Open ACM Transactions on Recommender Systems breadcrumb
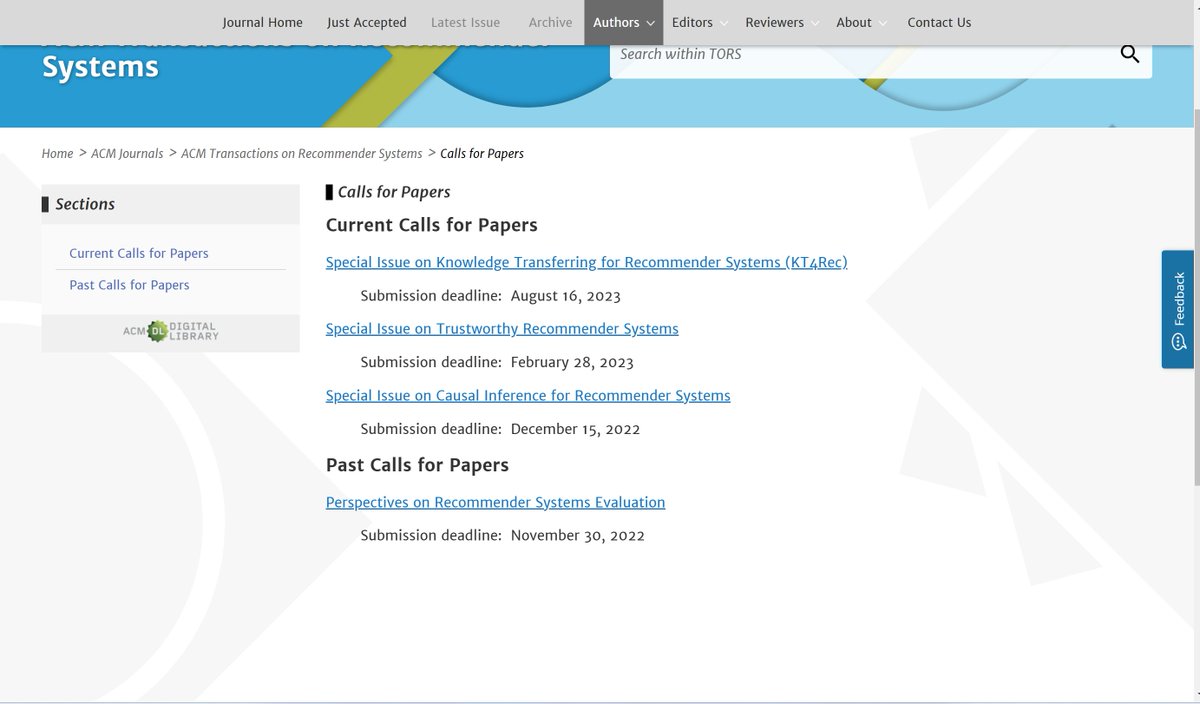 point(302,153)
